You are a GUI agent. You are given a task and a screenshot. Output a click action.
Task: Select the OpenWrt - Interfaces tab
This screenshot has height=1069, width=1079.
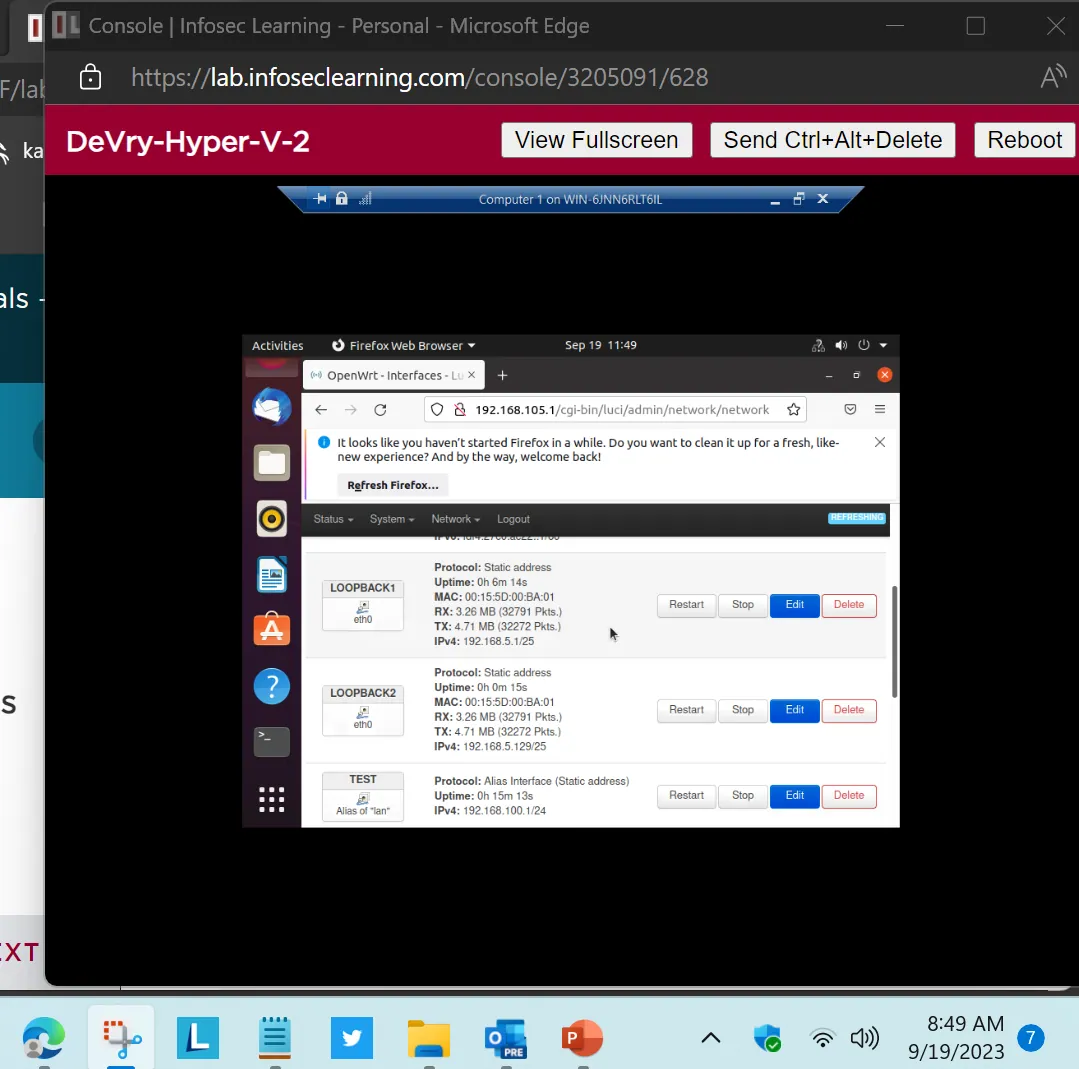click(394, 375)
